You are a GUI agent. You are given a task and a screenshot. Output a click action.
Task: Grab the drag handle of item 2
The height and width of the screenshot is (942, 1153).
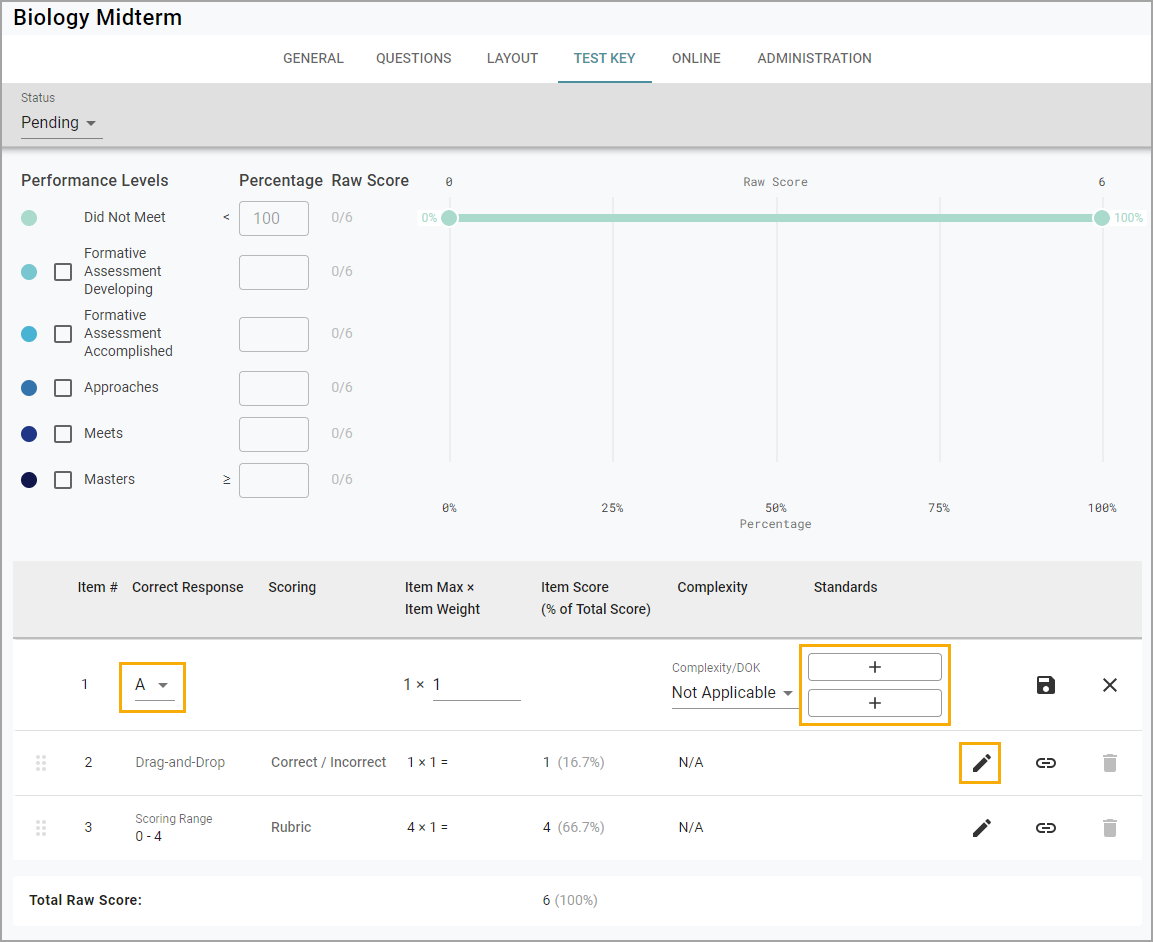tap(41, 763)
